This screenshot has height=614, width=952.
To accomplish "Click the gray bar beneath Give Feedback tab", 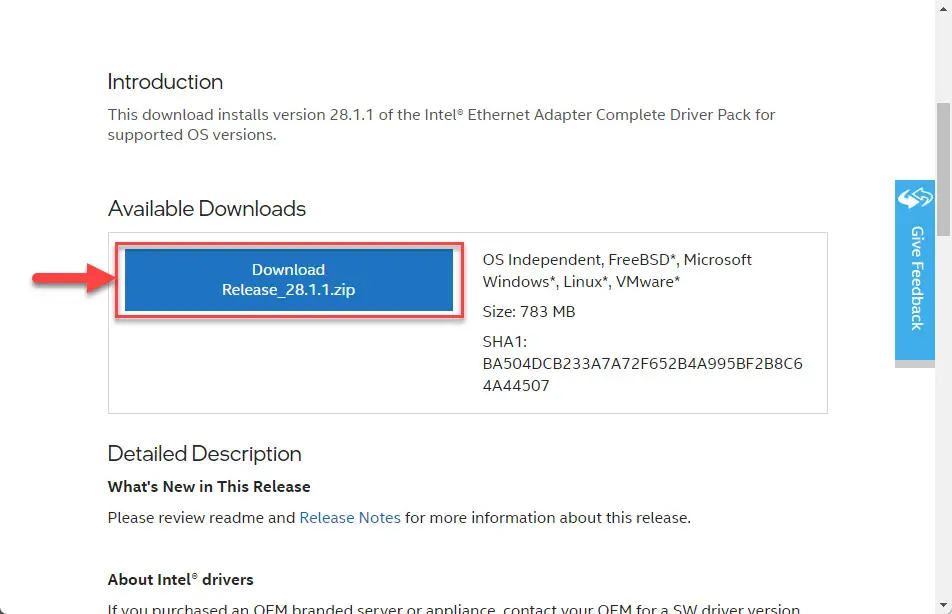I will point(914,364).
